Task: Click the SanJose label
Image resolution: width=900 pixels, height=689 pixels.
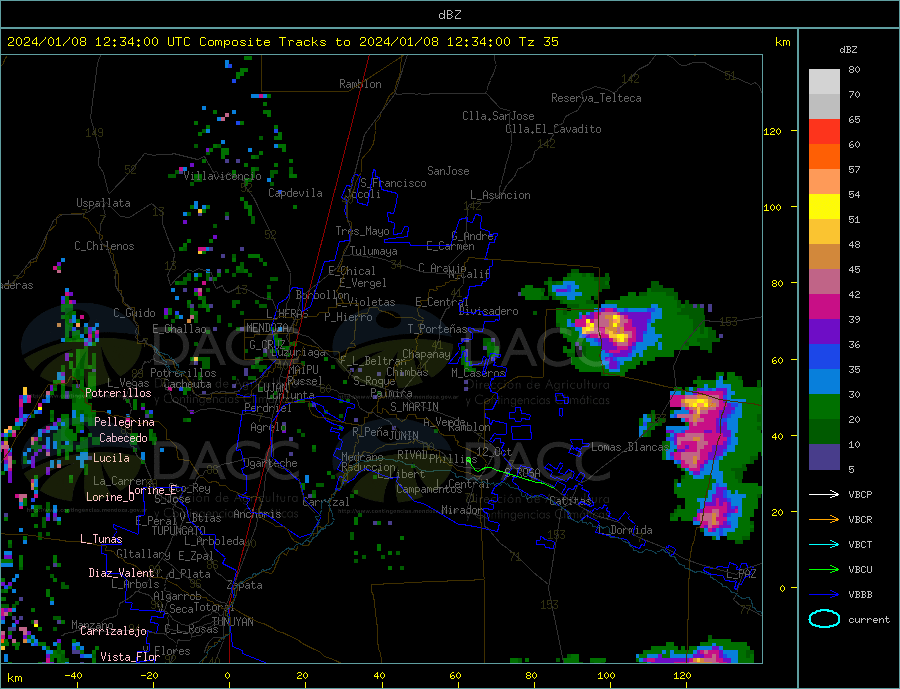Action: coord(448,171)
